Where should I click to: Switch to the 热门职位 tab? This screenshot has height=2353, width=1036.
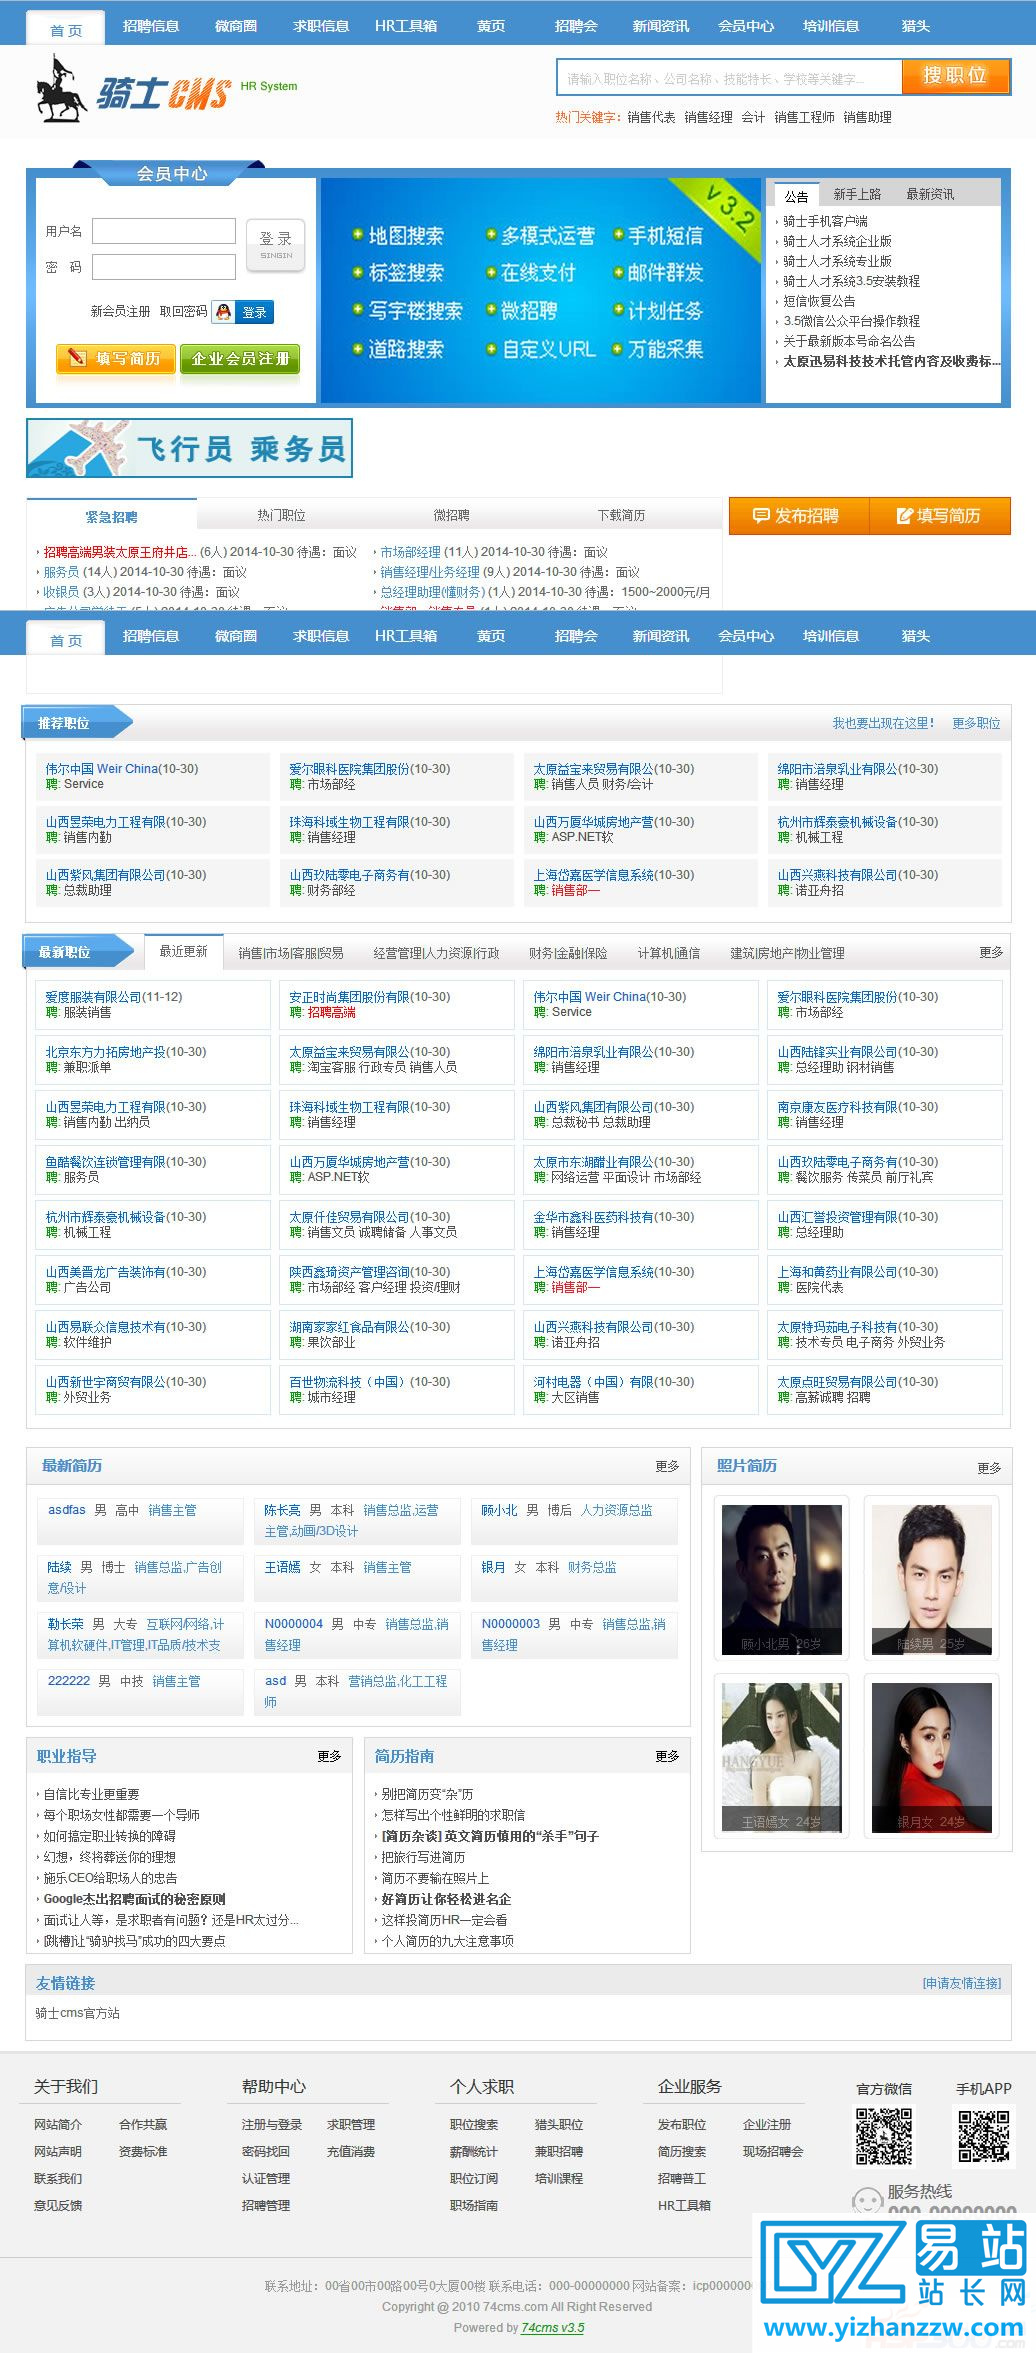click(x=281, y=516)
